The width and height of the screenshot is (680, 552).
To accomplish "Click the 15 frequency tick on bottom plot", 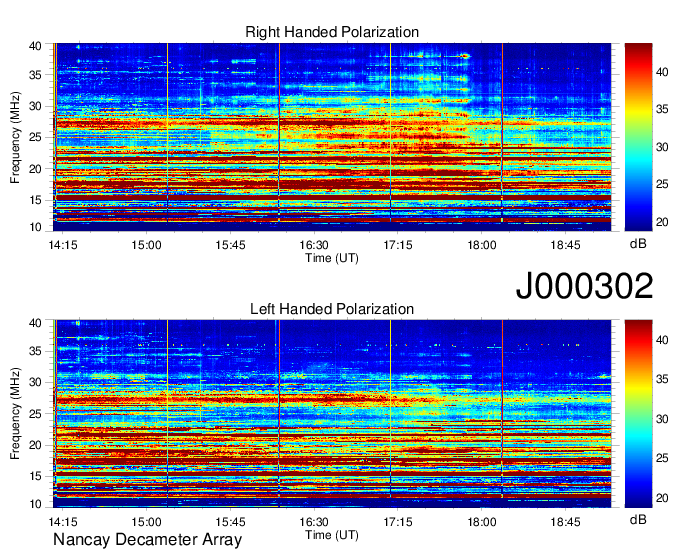I will [x=35, y=477].
